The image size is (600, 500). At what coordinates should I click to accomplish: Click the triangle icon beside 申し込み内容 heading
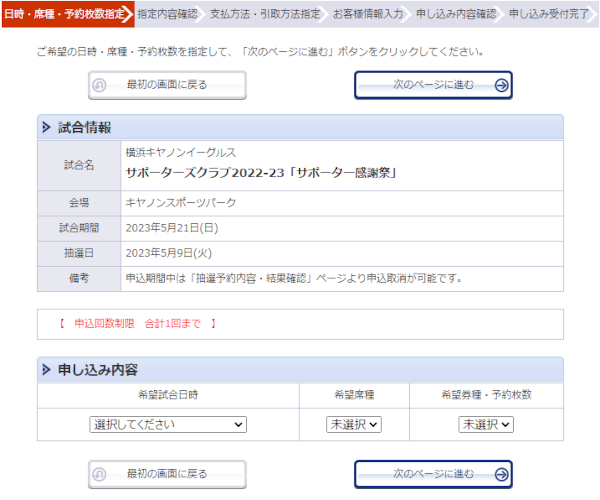click(x=46, y=370)
